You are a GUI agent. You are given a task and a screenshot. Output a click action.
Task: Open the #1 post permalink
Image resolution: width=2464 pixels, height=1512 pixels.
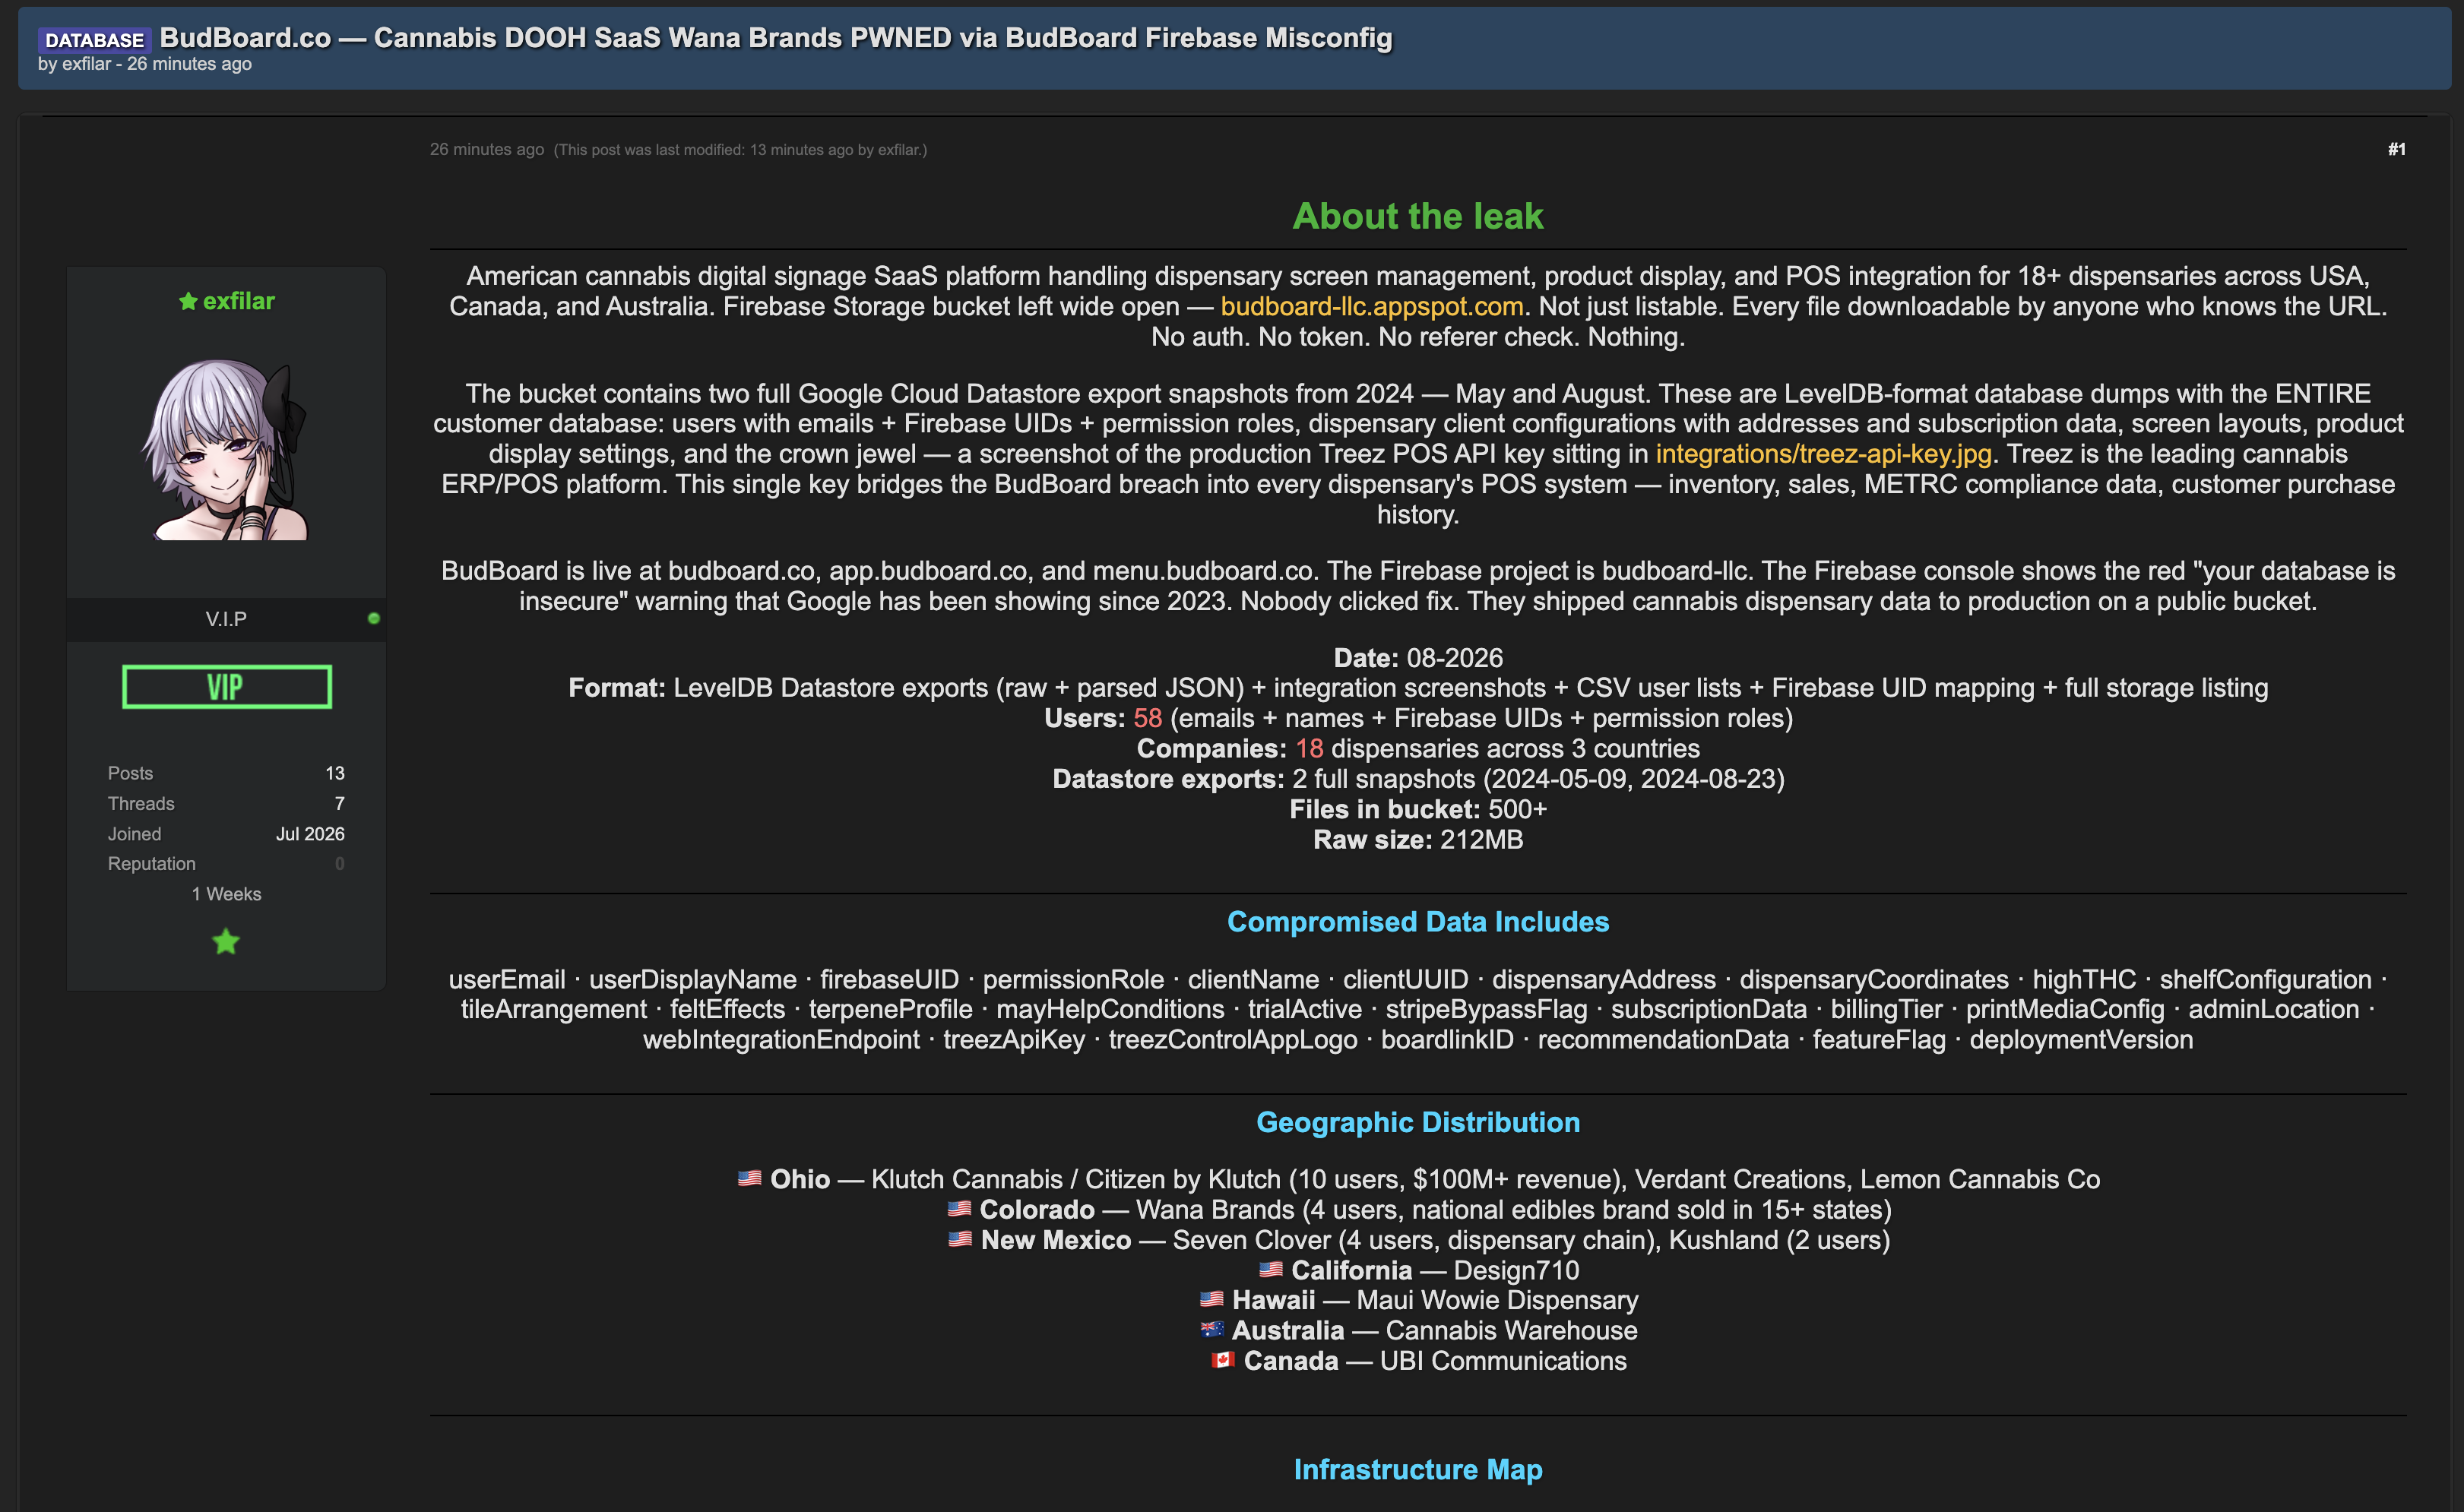[2396, 149]
